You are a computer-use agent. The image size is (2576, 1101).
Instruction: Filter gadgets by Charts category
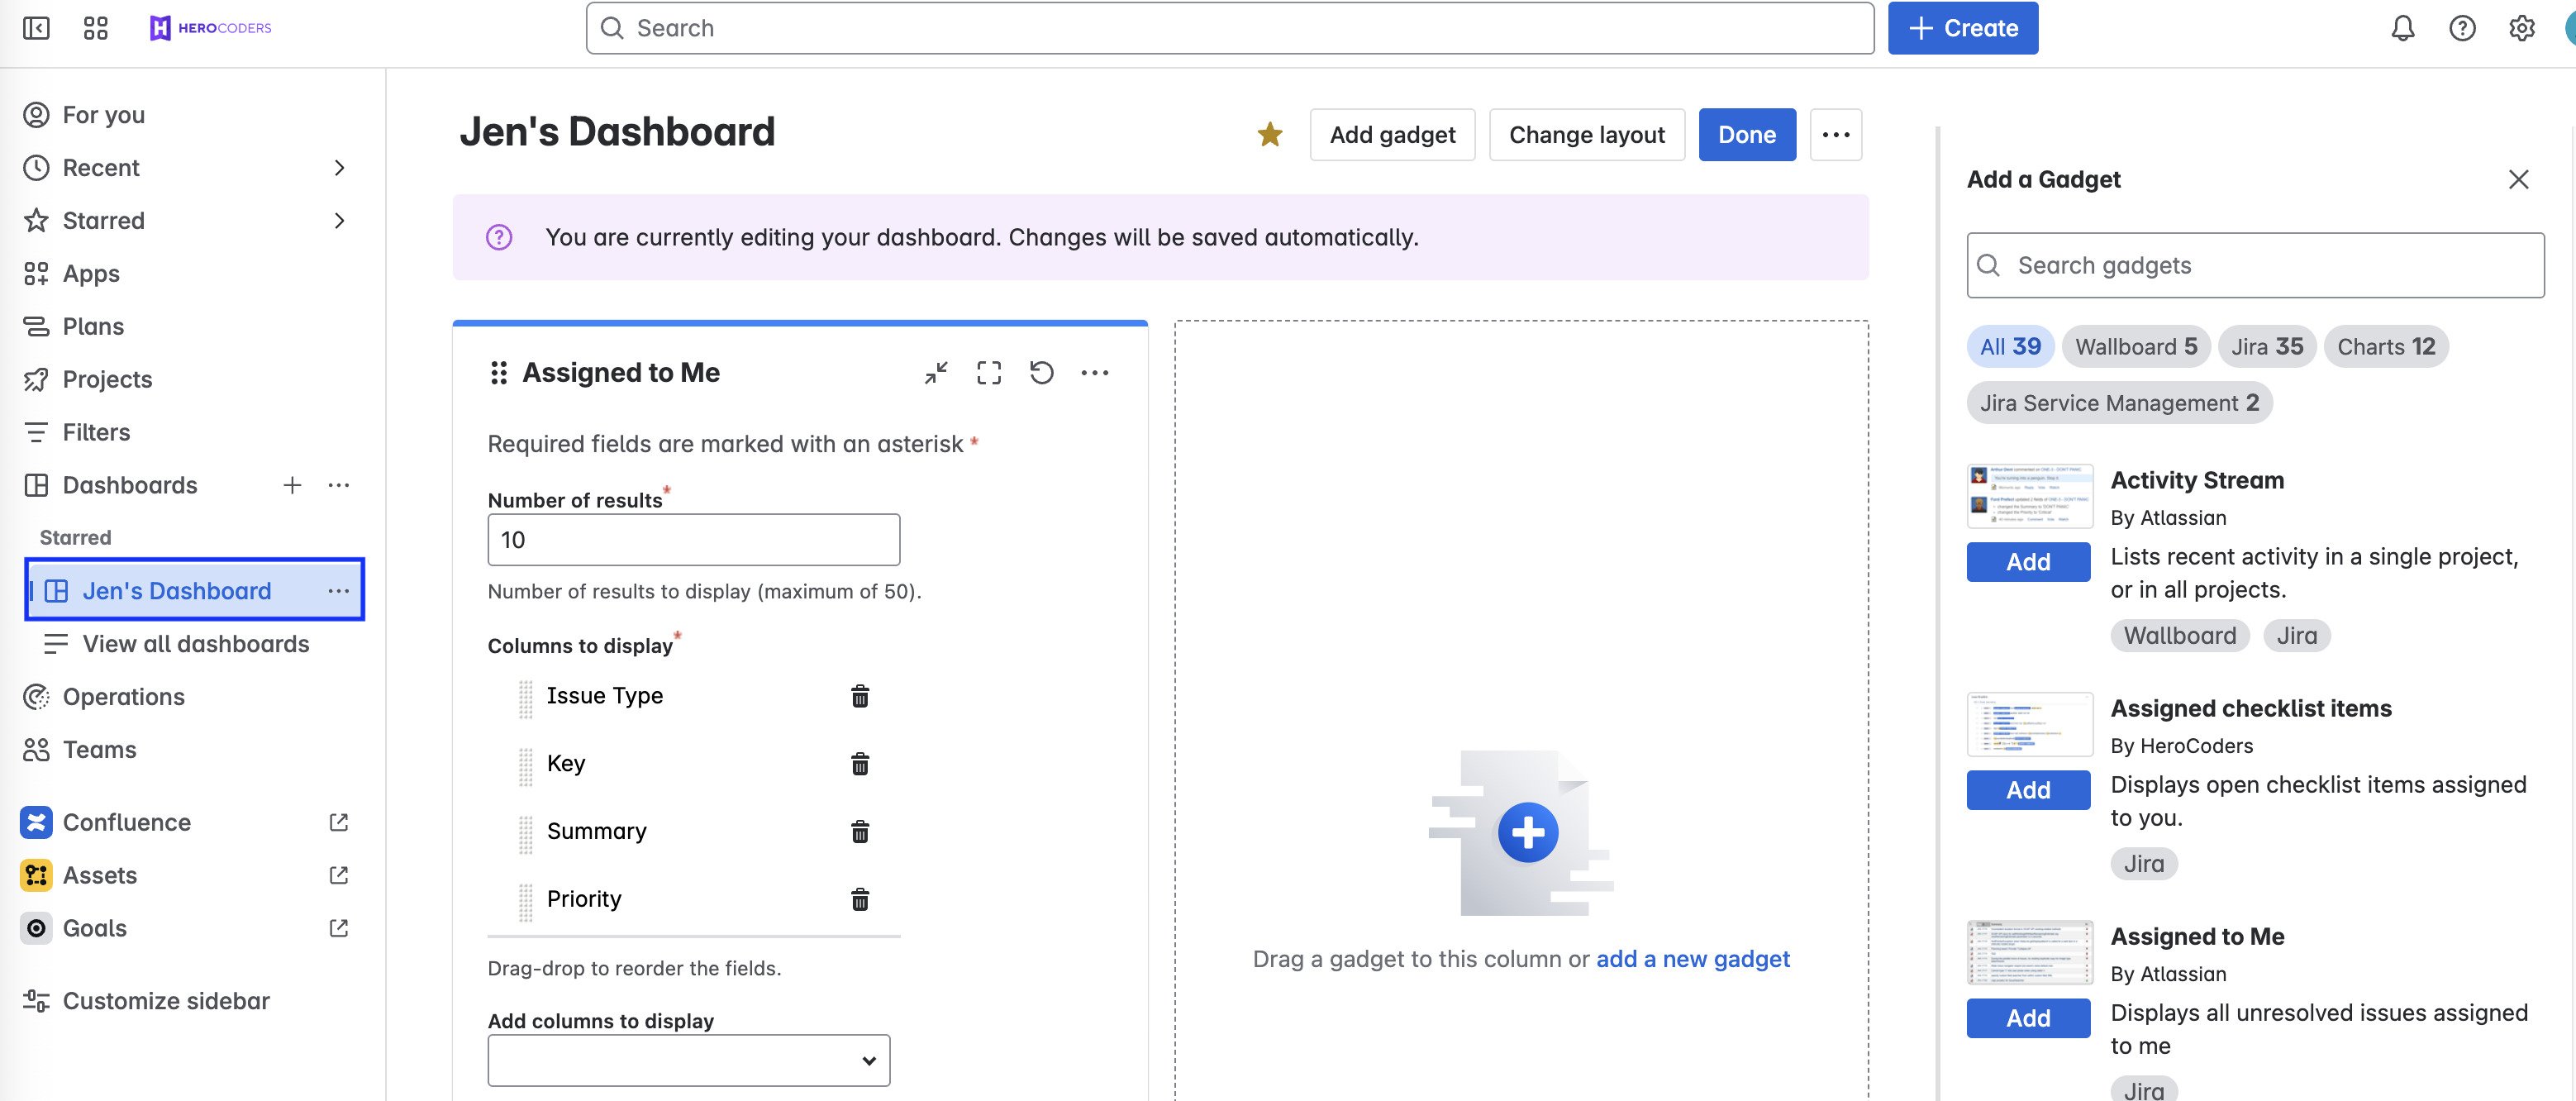pyautogui.click(x=2385, y=347)
